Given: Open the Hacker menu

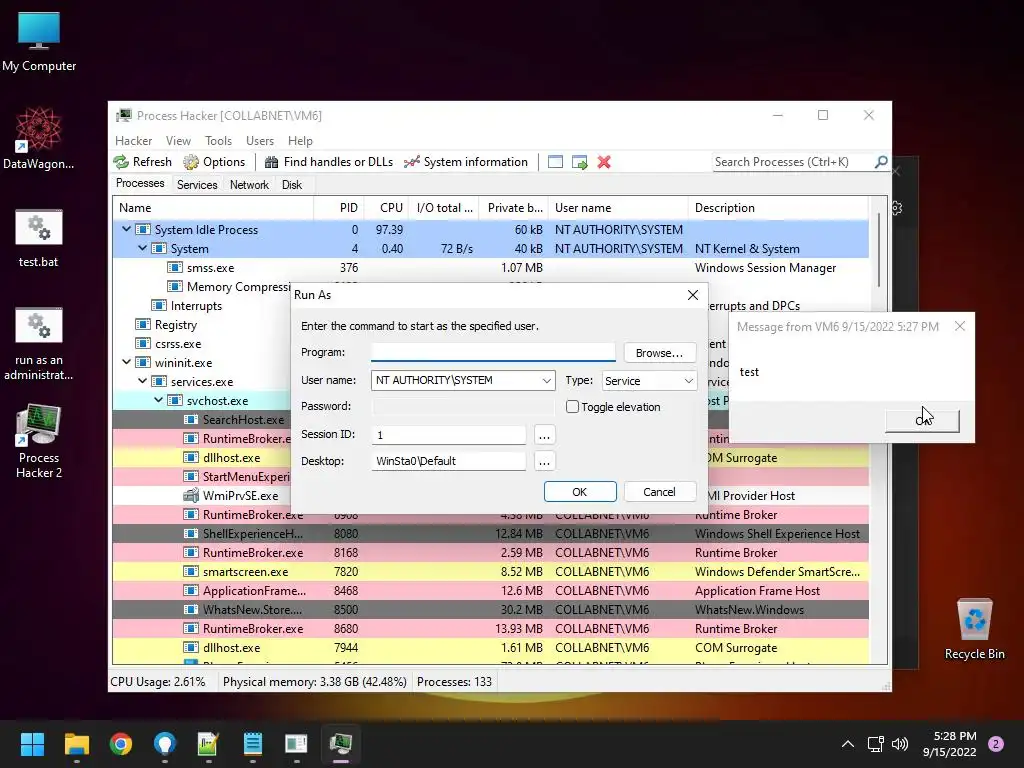Looking at the screenshot, I should (x=133, y=140).
